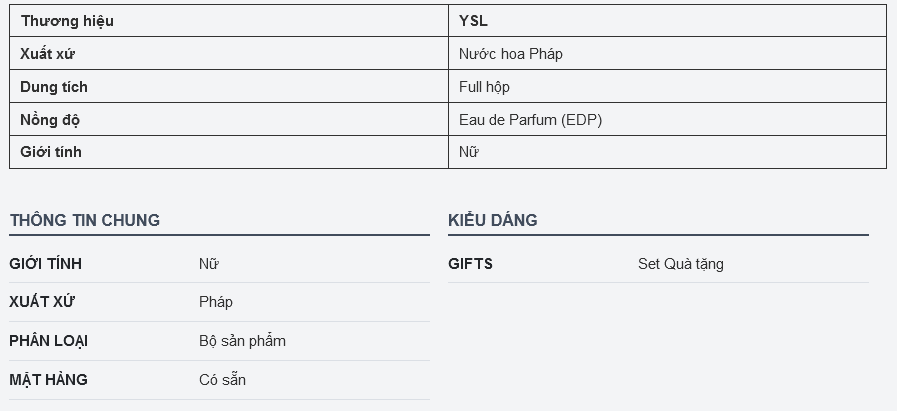Select the PHÂN LOẠI spec label
Image resolution: width=897 pixels, height=411 pixels.
[48, 341]
